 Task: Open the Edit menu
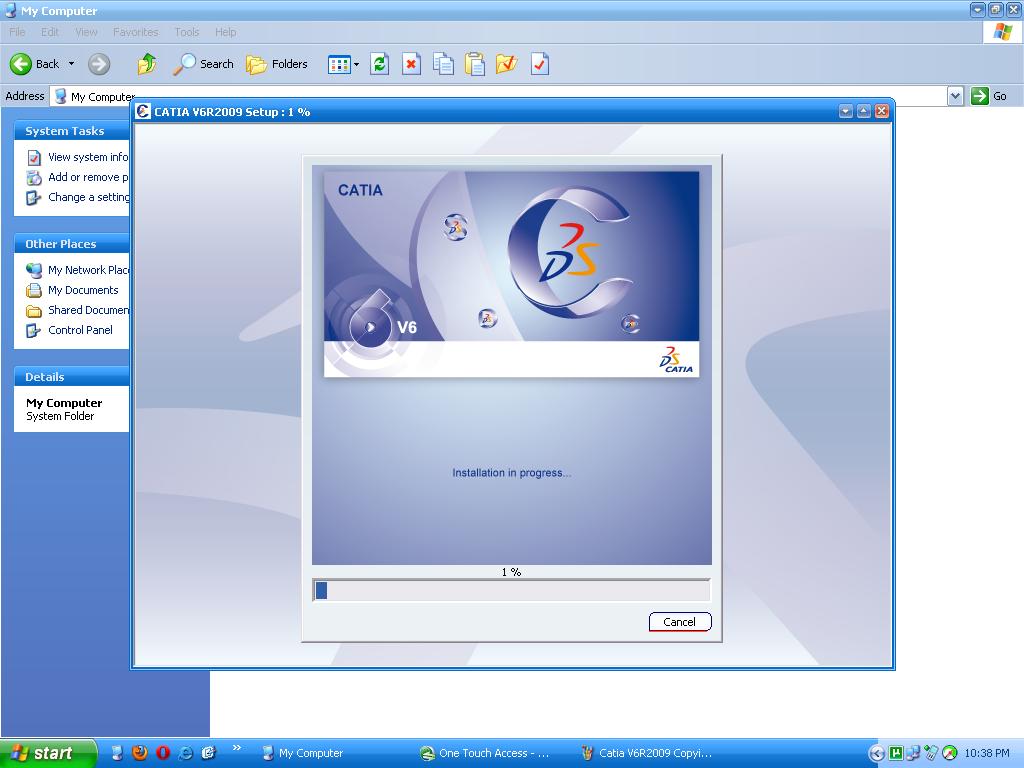[50, 32]
